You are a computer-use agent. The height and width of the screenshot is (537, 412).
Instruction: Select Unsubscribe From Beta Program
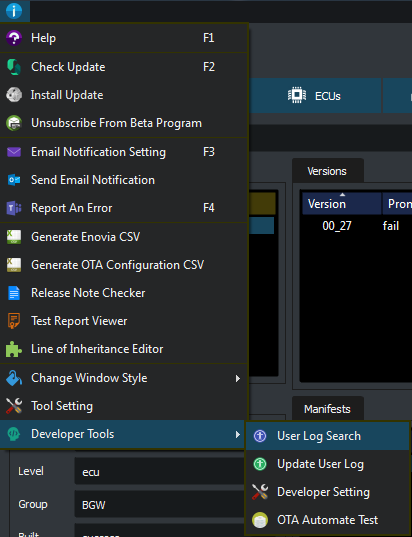(x=124, y=123)
